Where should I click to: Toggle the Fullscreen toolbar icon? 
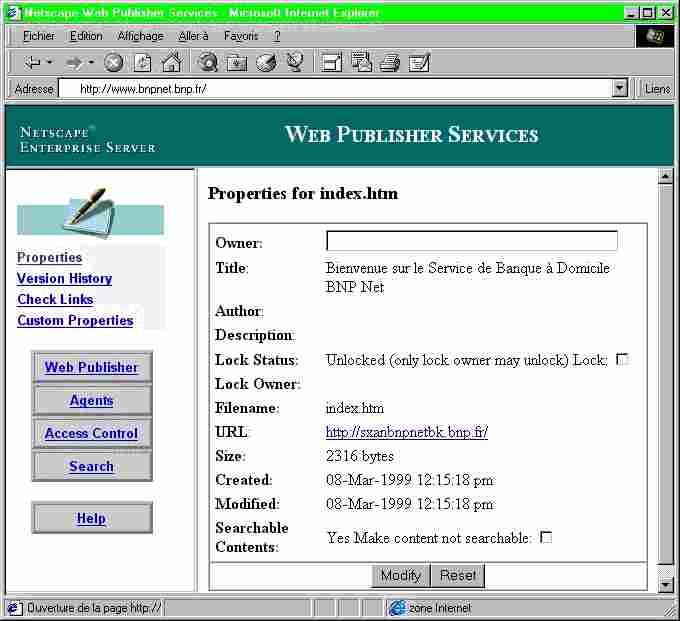[x=331, y=63]
